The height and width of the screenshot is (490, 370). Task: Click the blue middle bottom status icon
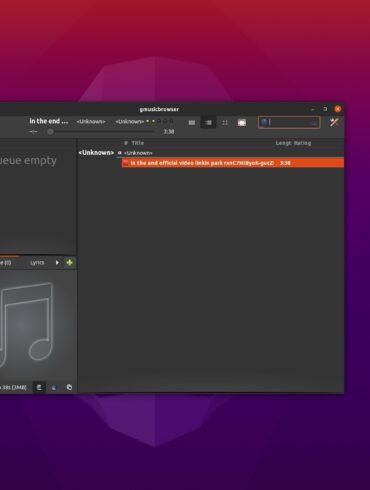click(x=54, y=387)
